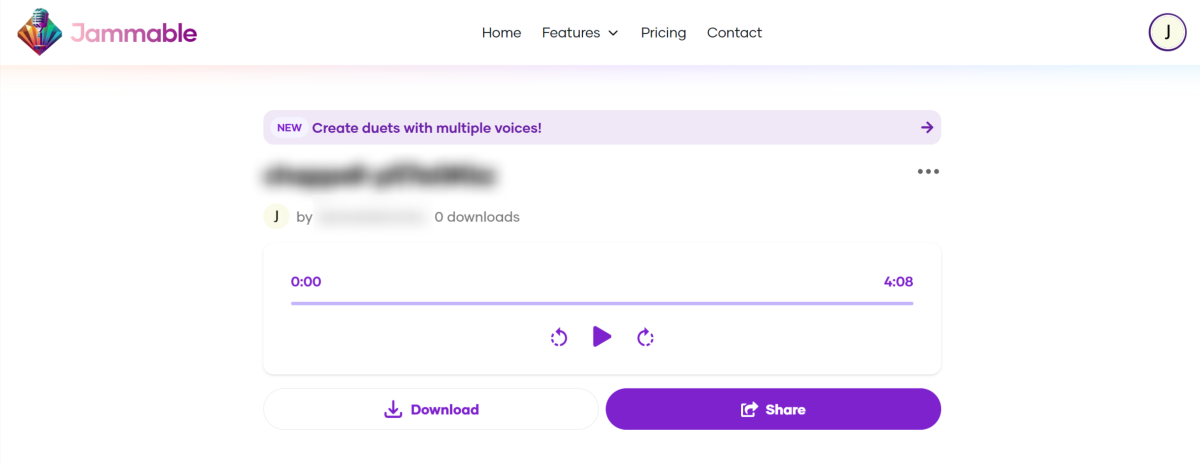Click the audio progress bar midpoint
This screenshot has width=1200, height=465.
click(602, 302)
